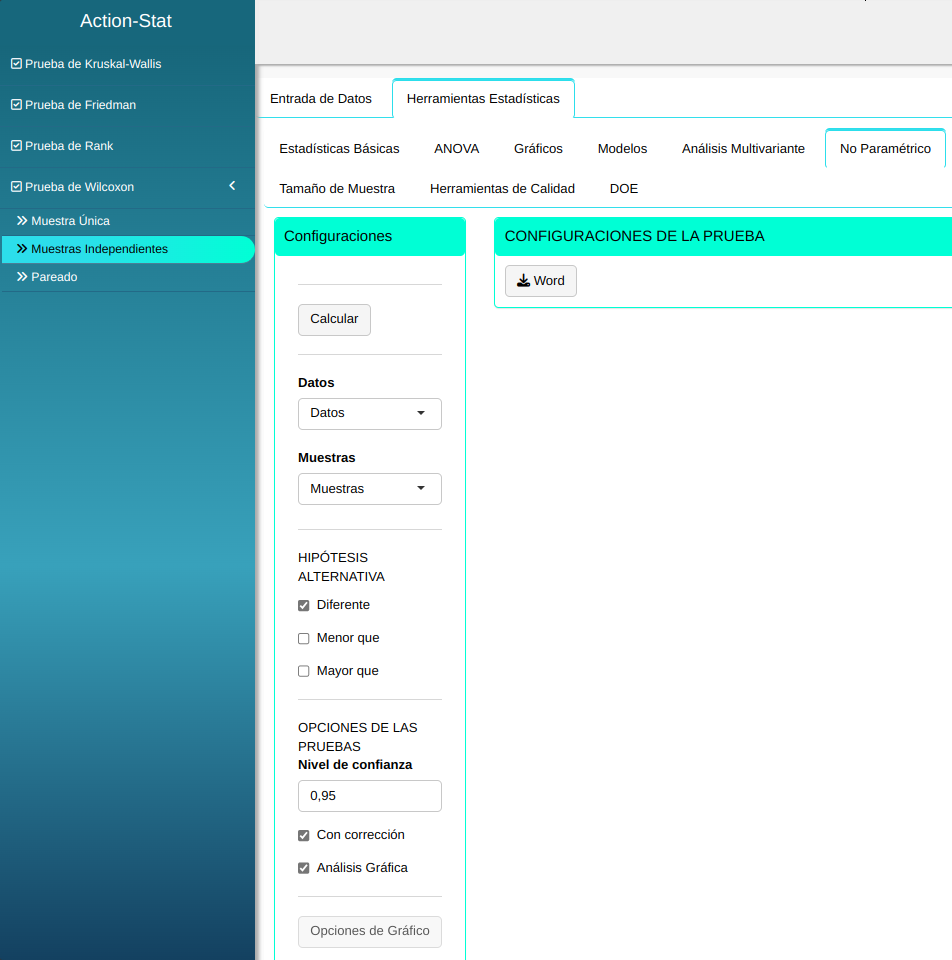Click the Nivel de confianza input field
The image size is (952, 960).
point(369,796)
